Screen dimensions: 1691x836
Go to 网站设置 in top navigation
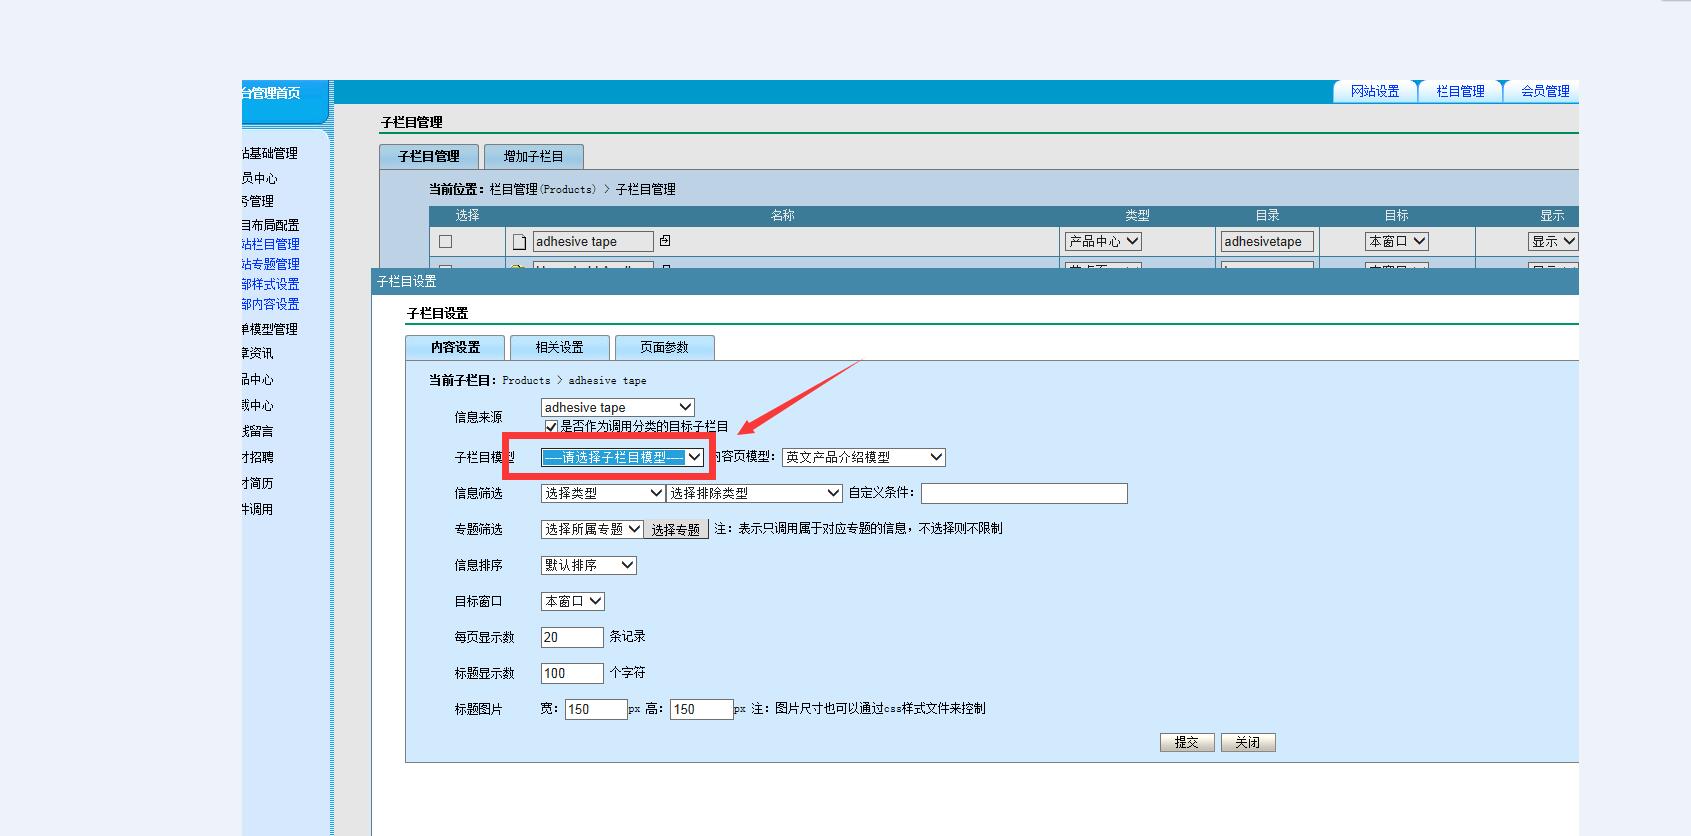tap(1375, 91)
